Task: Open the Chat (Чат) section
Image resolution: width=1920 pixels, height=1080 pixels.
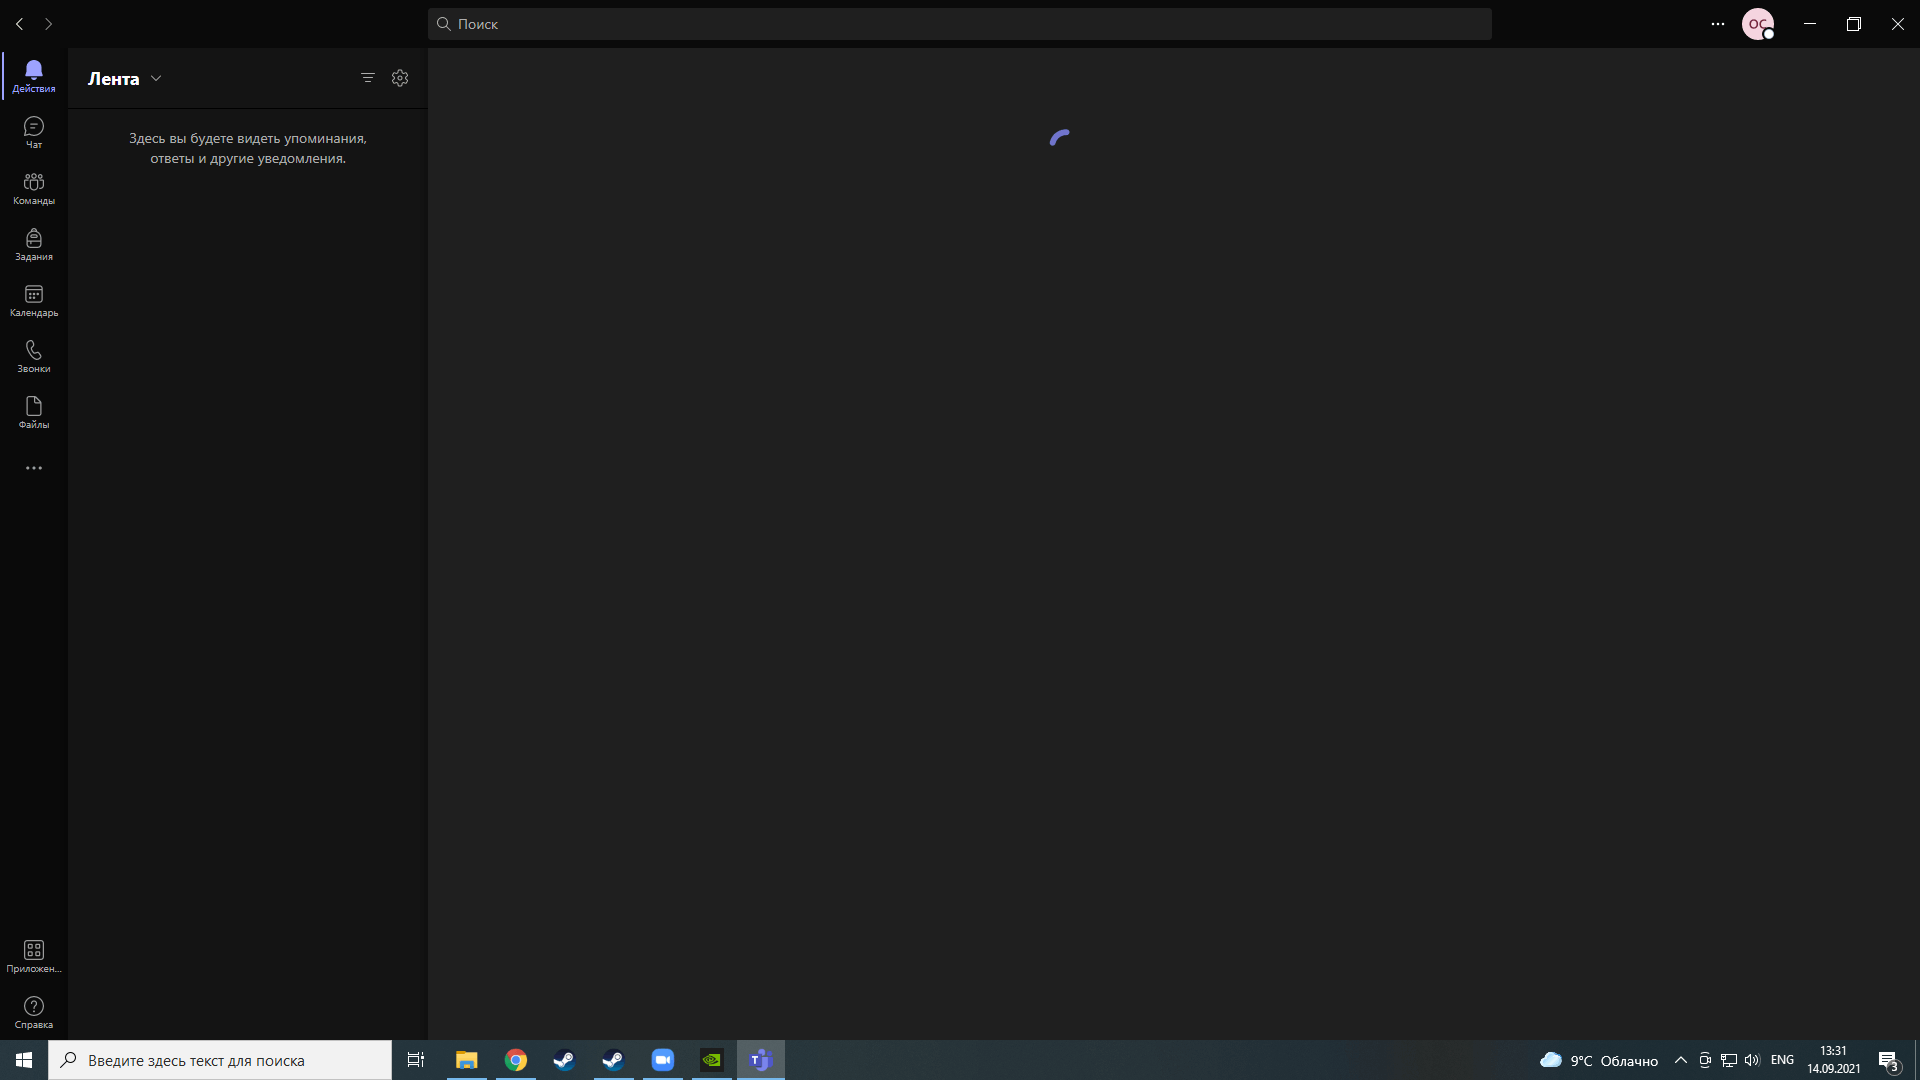Action: tap(34, 132)
